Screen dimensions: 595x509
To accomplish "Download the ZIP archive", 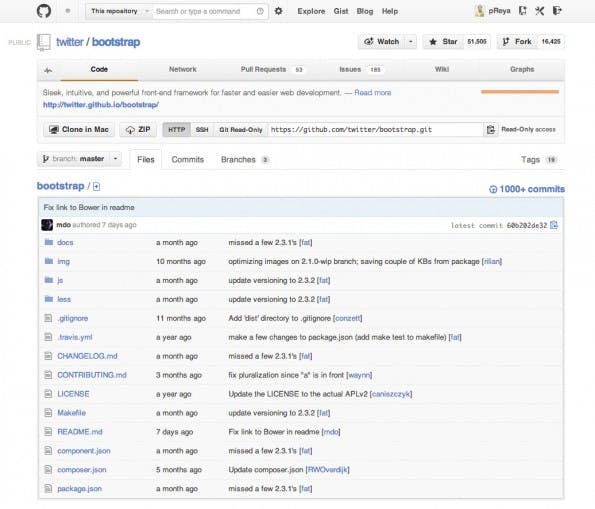I will [x=138, y=129].
